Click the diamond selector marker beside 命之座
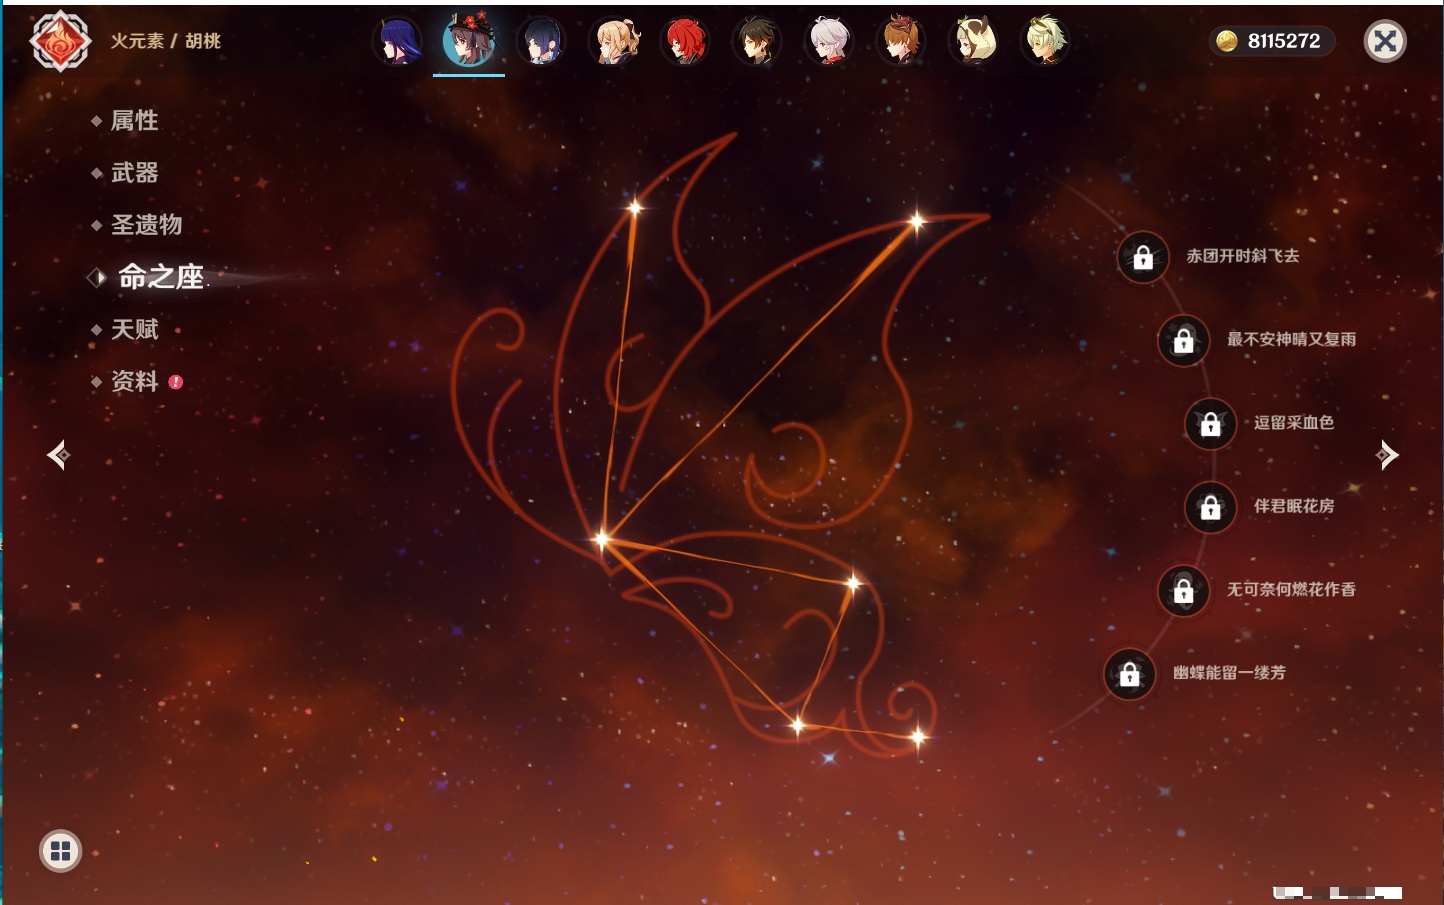 pyautogui.click(x=96, y=277)
